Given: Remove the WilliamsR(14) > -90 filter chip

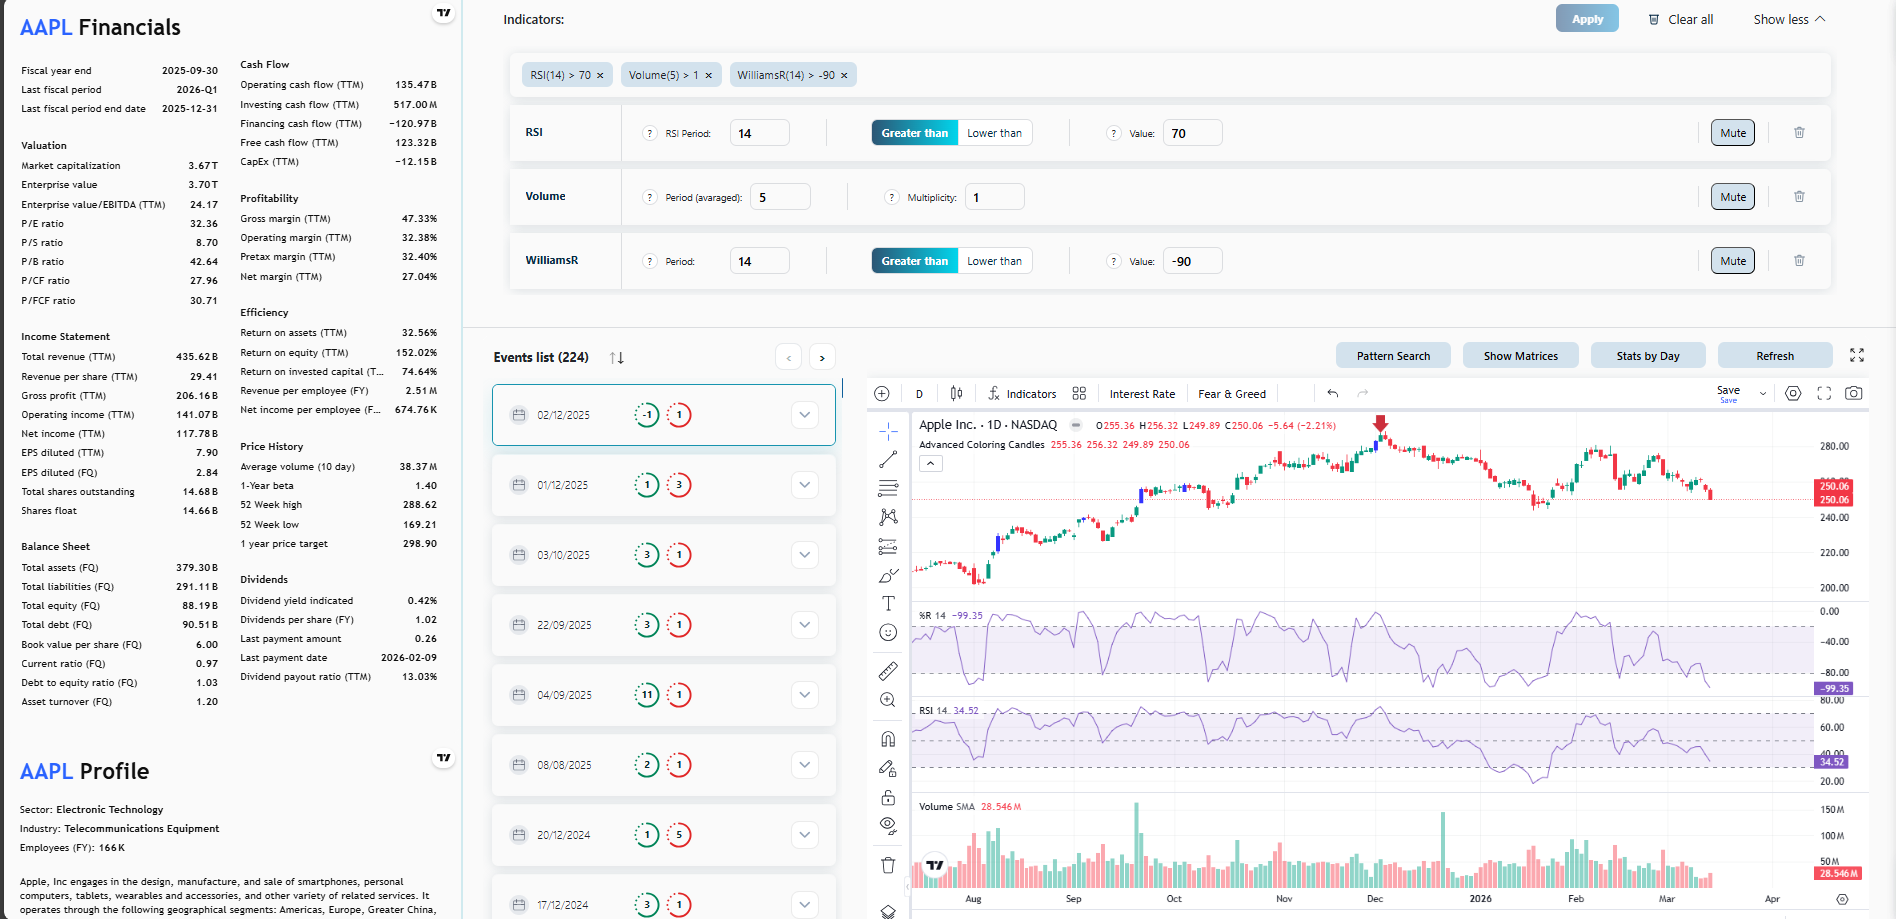Looking at the screenshot, I should coord(844,75).
